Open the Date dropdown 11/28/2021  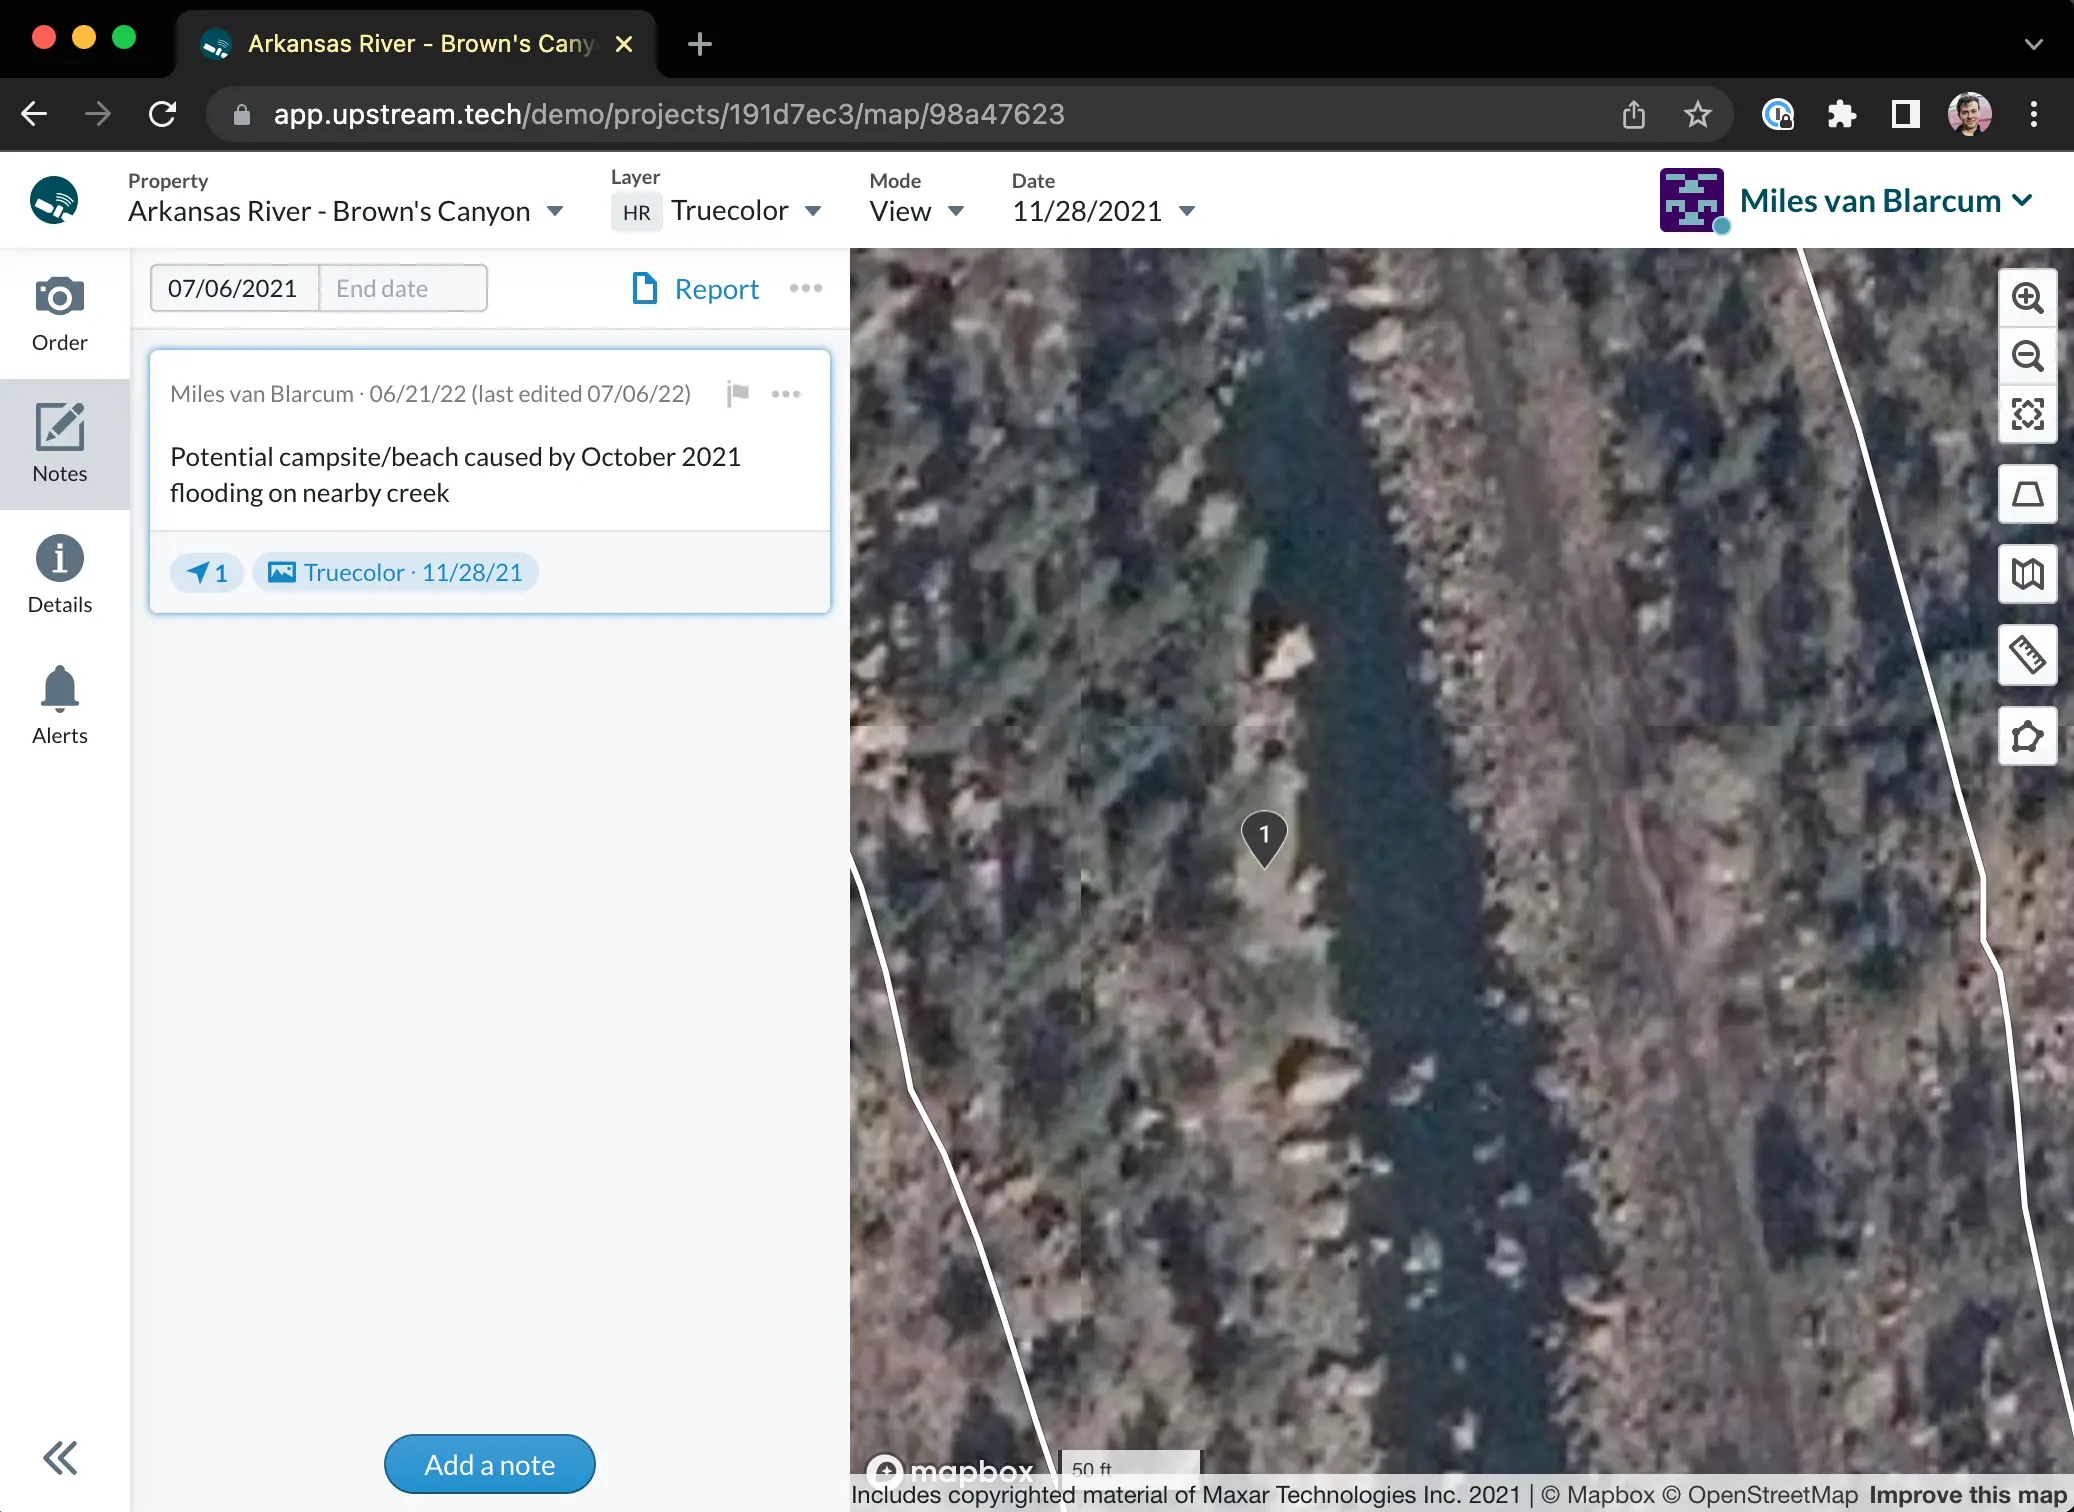1104,211
